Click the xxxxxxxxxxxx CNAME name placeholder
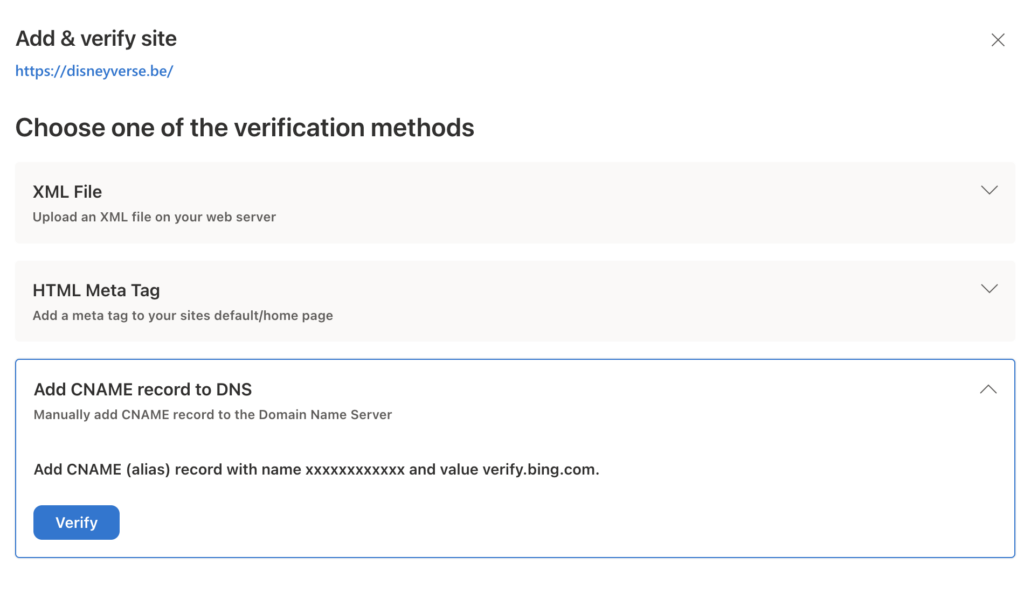 (x=354, y=470)
